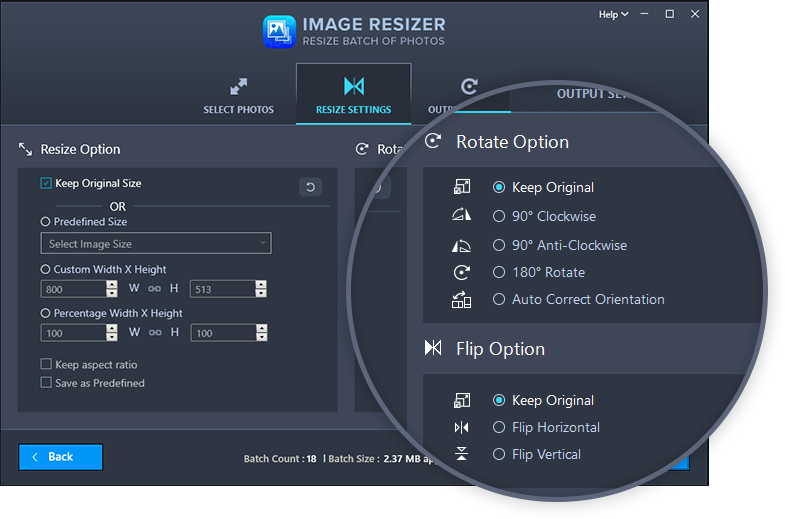
Task: Click the Resize Option heading text
Action: [80, 149]
